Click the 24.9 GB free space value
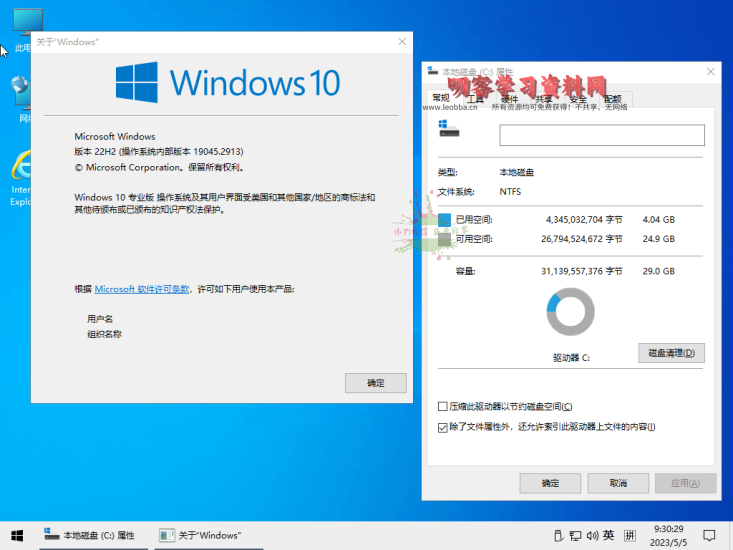 [x=659, y=239]
